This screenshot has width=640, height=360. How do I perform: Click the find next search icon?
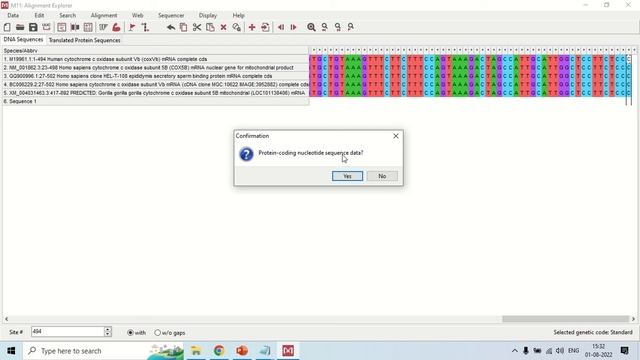tap(338, 27)
